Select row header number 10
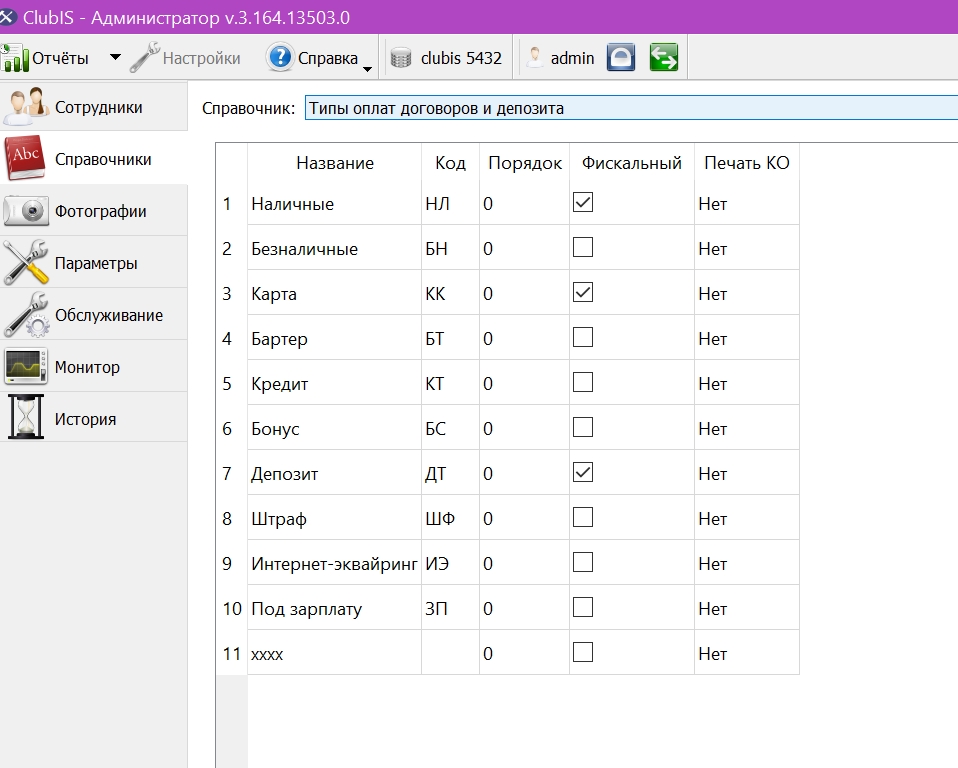This screenshot has width=958, height=768. (x=232, y=607)
